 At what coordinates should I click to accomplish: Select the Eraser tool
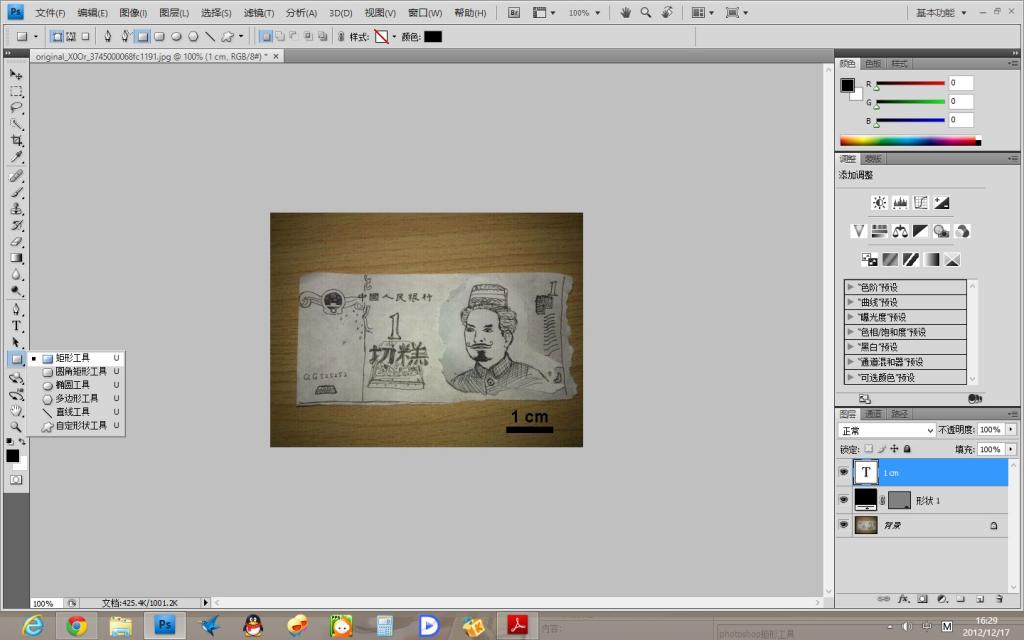(16, 242)
